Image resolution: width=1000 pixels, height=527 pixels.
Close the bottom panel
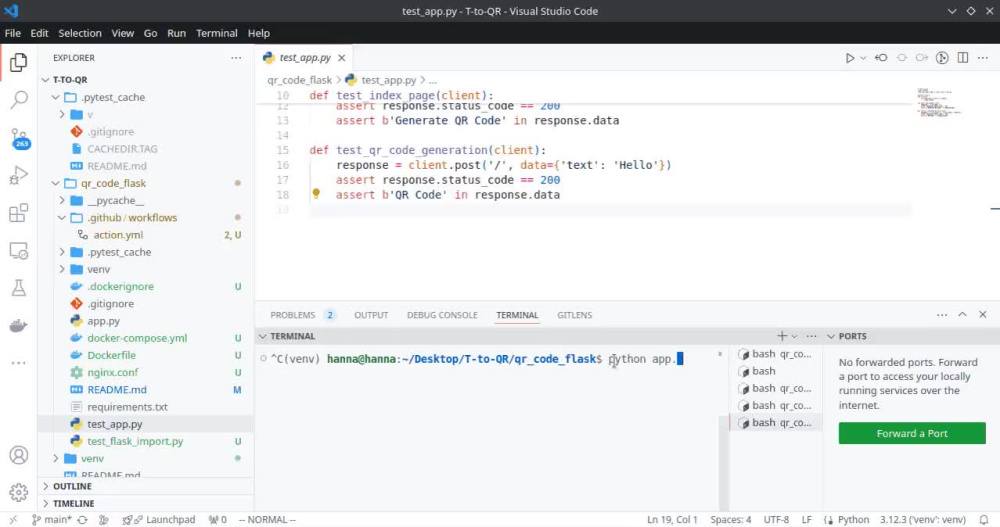(x=983, y=315)
